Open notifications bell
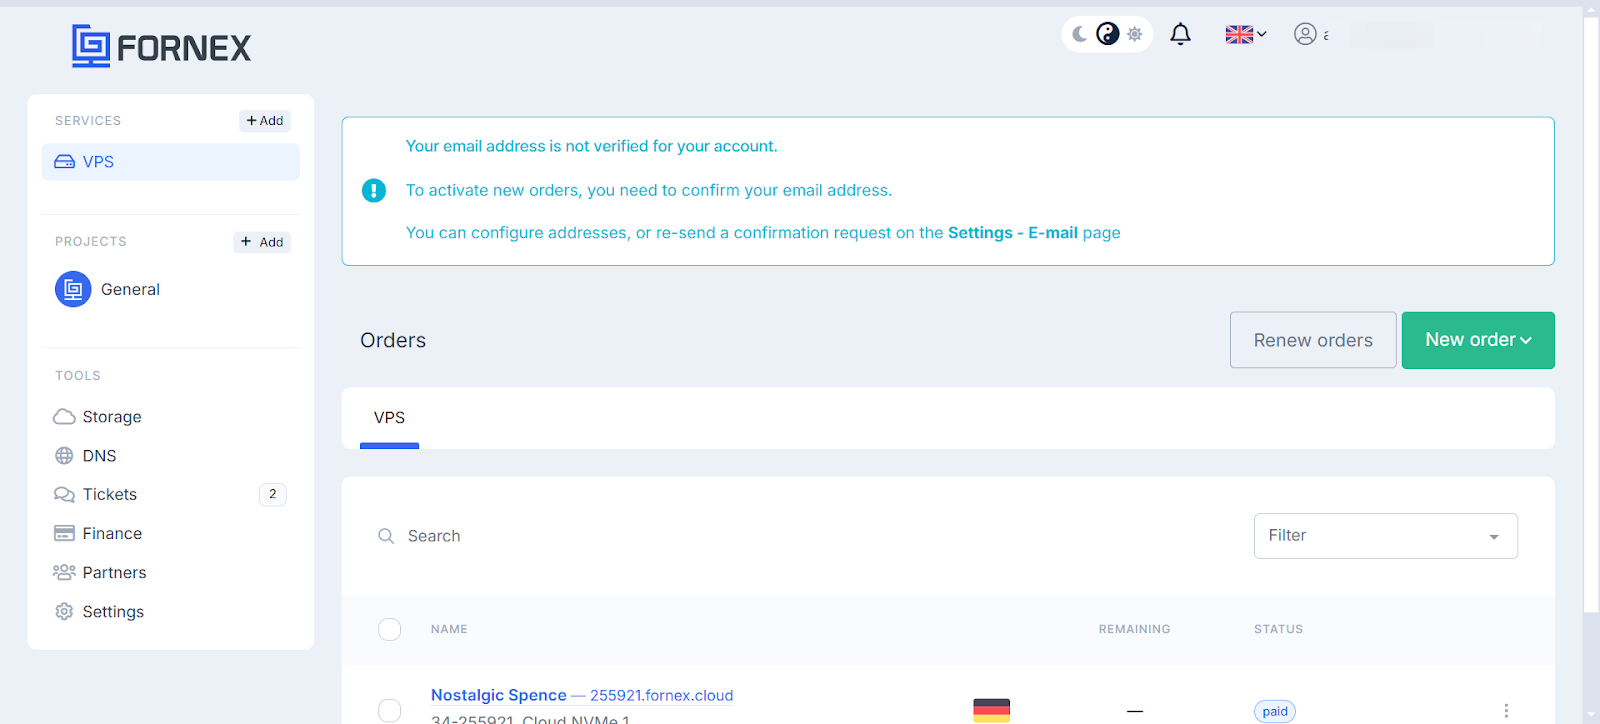The height and width of the screenshot is (724, 1600). click(x=1181, y=34)
